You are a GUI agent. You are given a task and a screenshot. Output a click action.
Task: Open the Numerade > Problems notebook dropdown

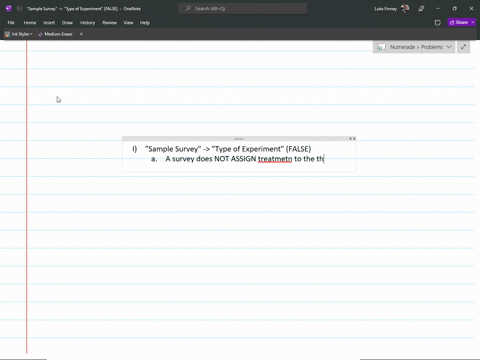coord(414,47)
